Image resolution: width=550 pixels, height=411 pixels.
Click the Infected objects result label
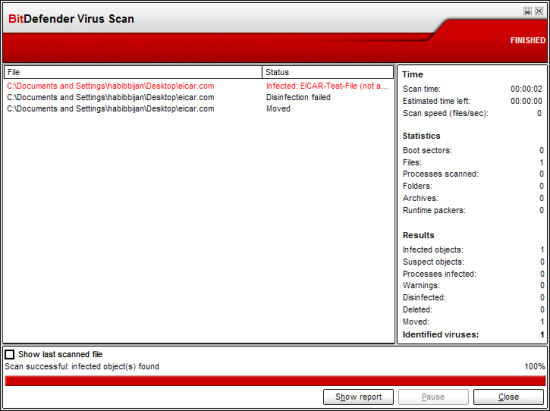pos(433,250)
